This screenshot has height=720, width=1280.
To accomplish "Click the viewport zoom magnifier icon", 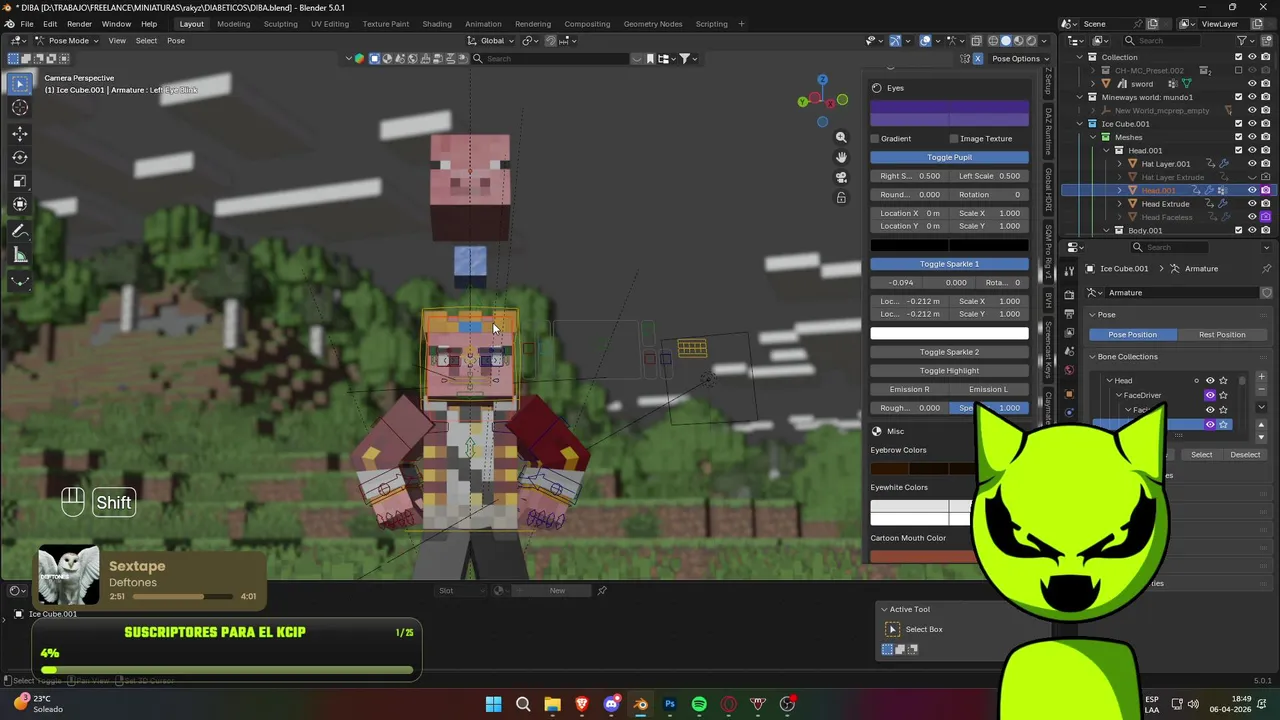I will pyautogui.click(x=841, y=137).
